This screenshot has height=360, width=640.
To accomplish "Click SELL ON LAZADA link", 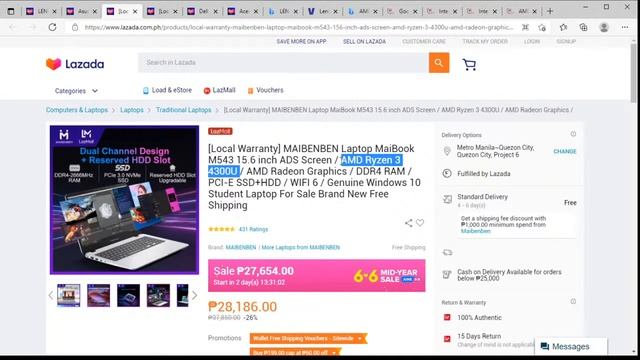I will pyautogui.click(x=364, y=42).
